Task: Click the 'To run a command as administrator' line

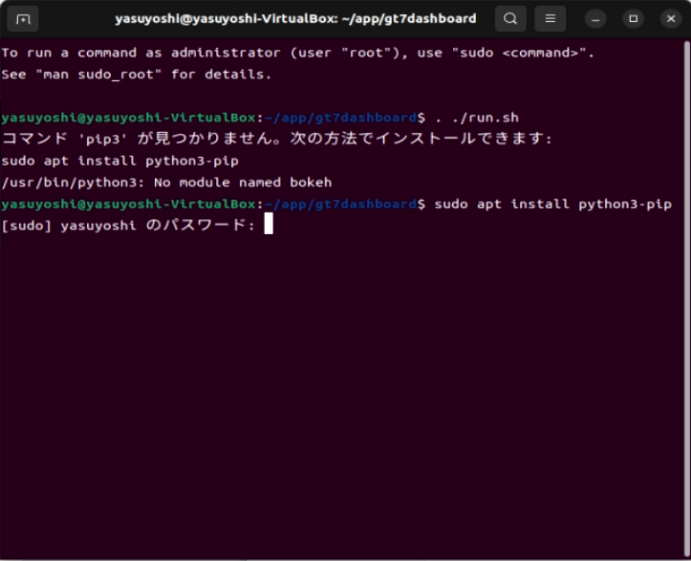Action: (298, 53)
